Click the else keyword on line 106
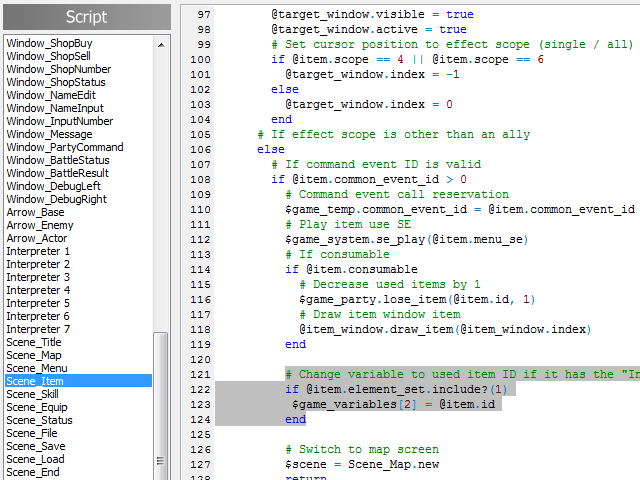The height and width of the screenshot is (480, 640). pyautogui.click(x=271, y=149)
